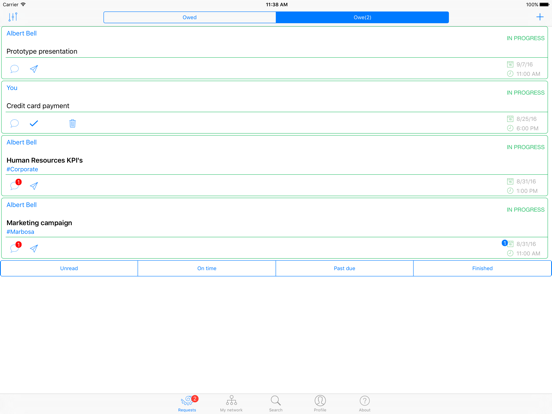Open the About tab
The image size is (552, 414).
coord(364,403)
